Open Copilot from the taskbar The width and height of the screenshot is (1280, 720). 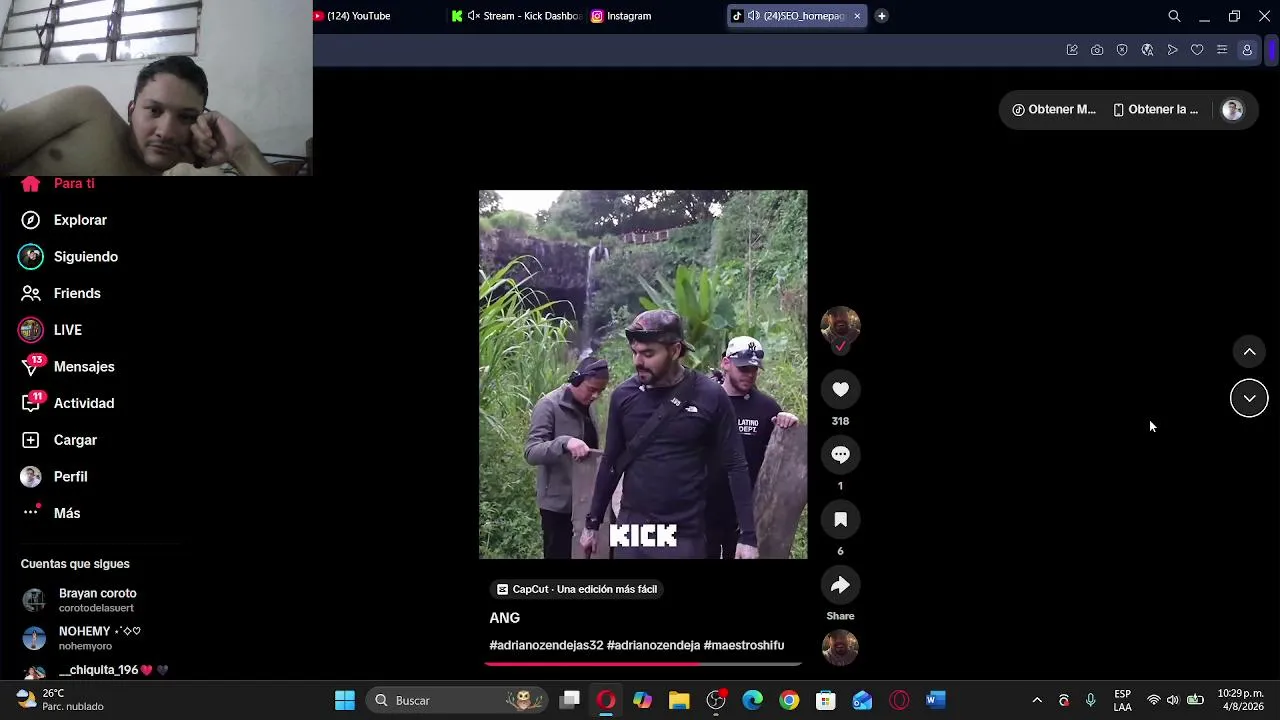click(x=642, y=700)
